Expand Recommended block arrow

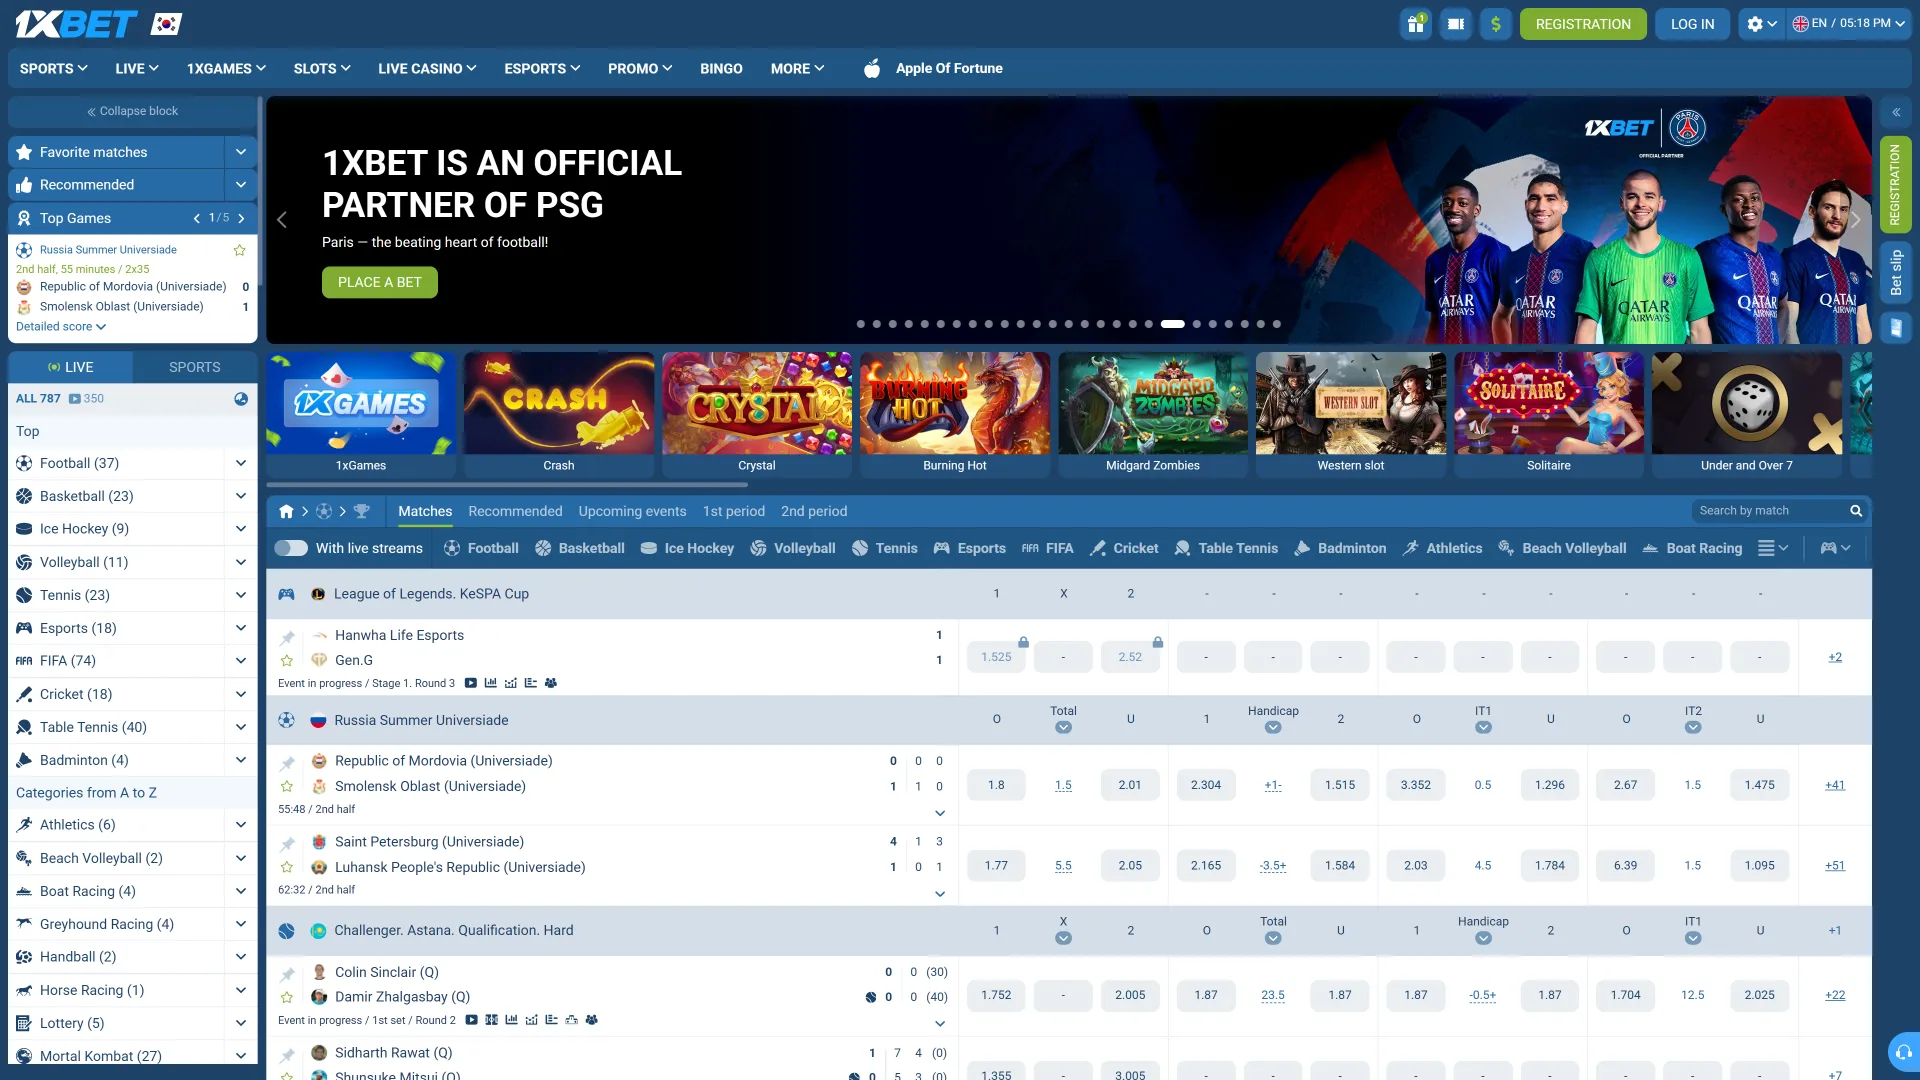(241, 185)
